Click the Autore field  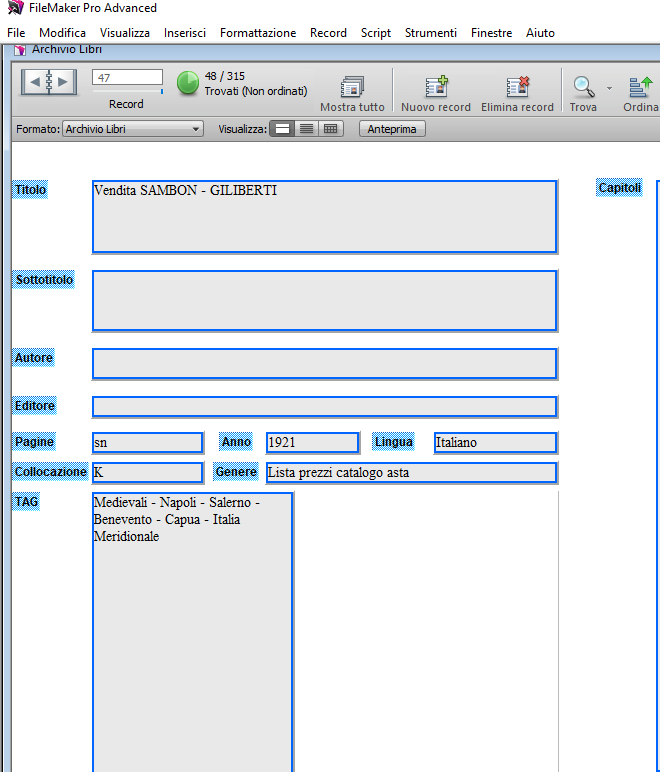325,363
